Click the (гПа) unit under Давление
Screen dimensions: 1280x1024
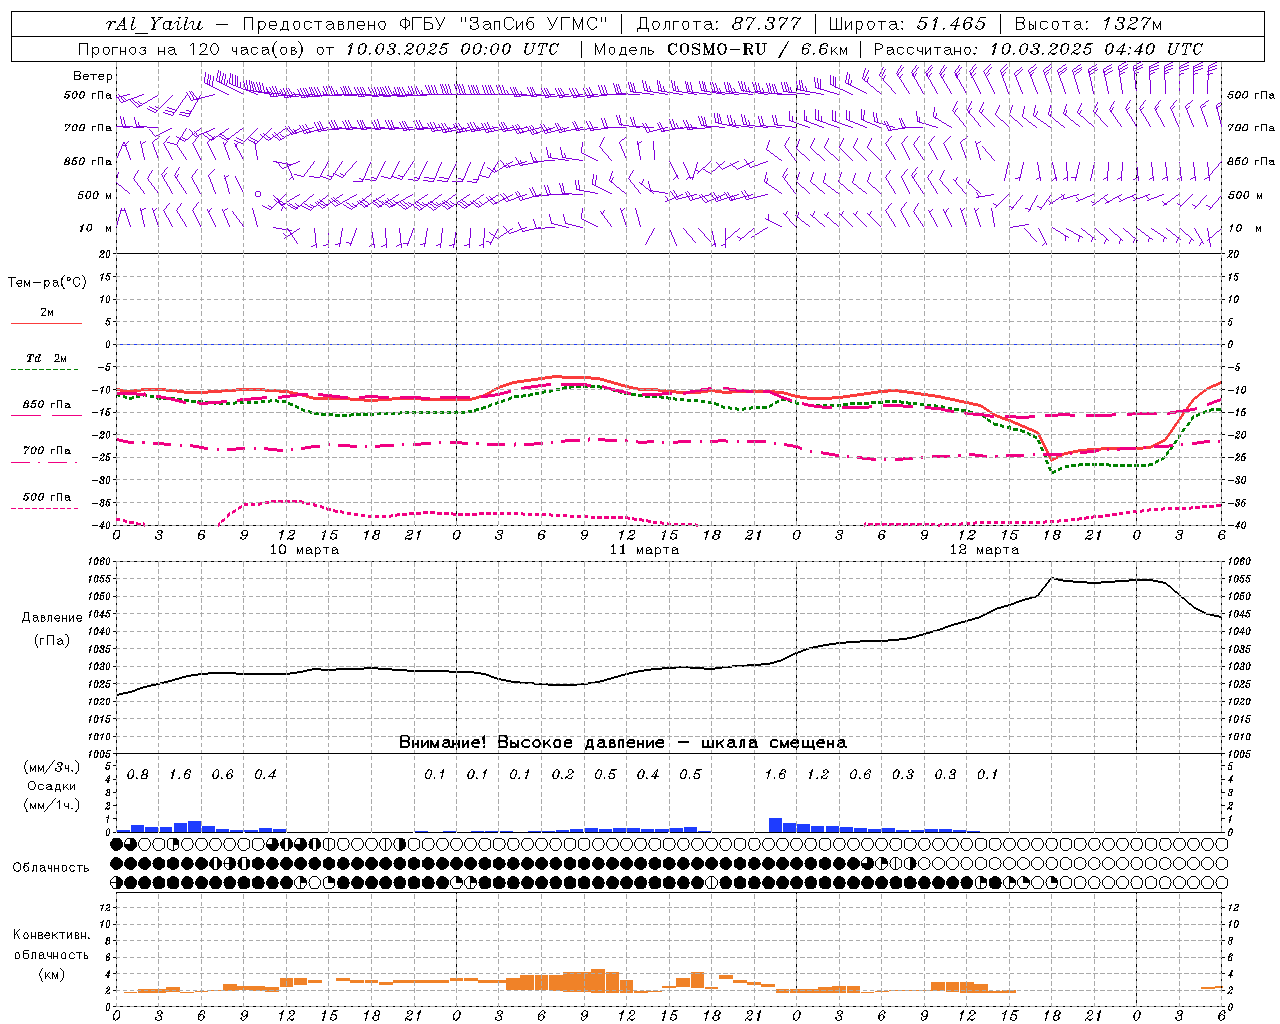click(51, 641)
